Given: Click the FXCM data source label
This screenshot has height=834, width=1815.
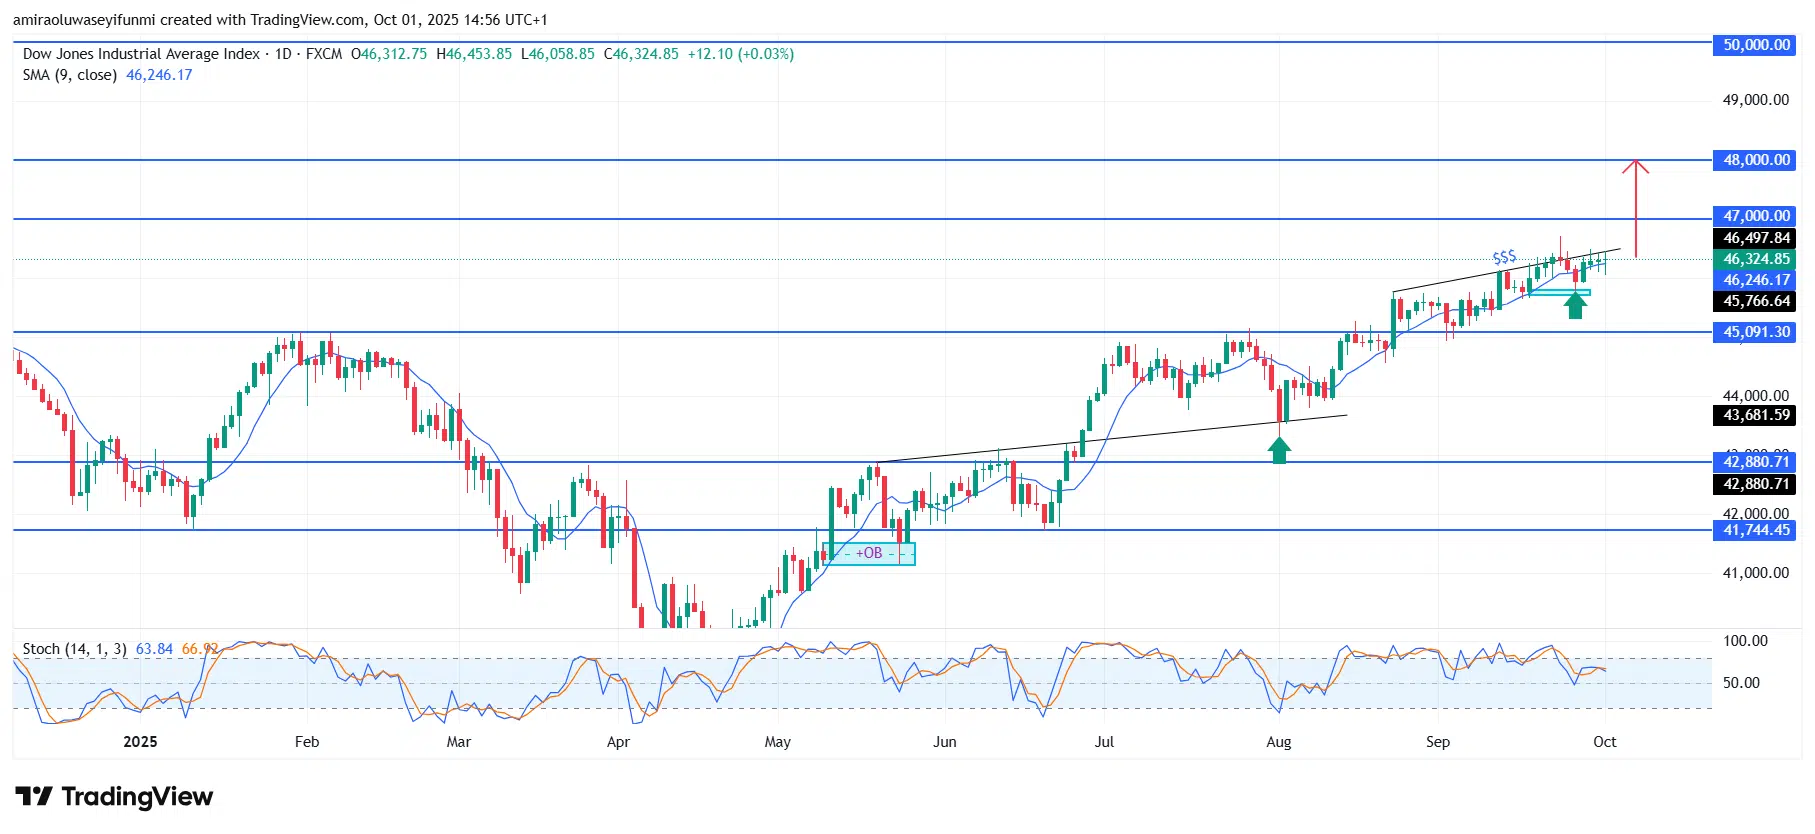Looking at the screenshot, I should [x=324, y=54].
